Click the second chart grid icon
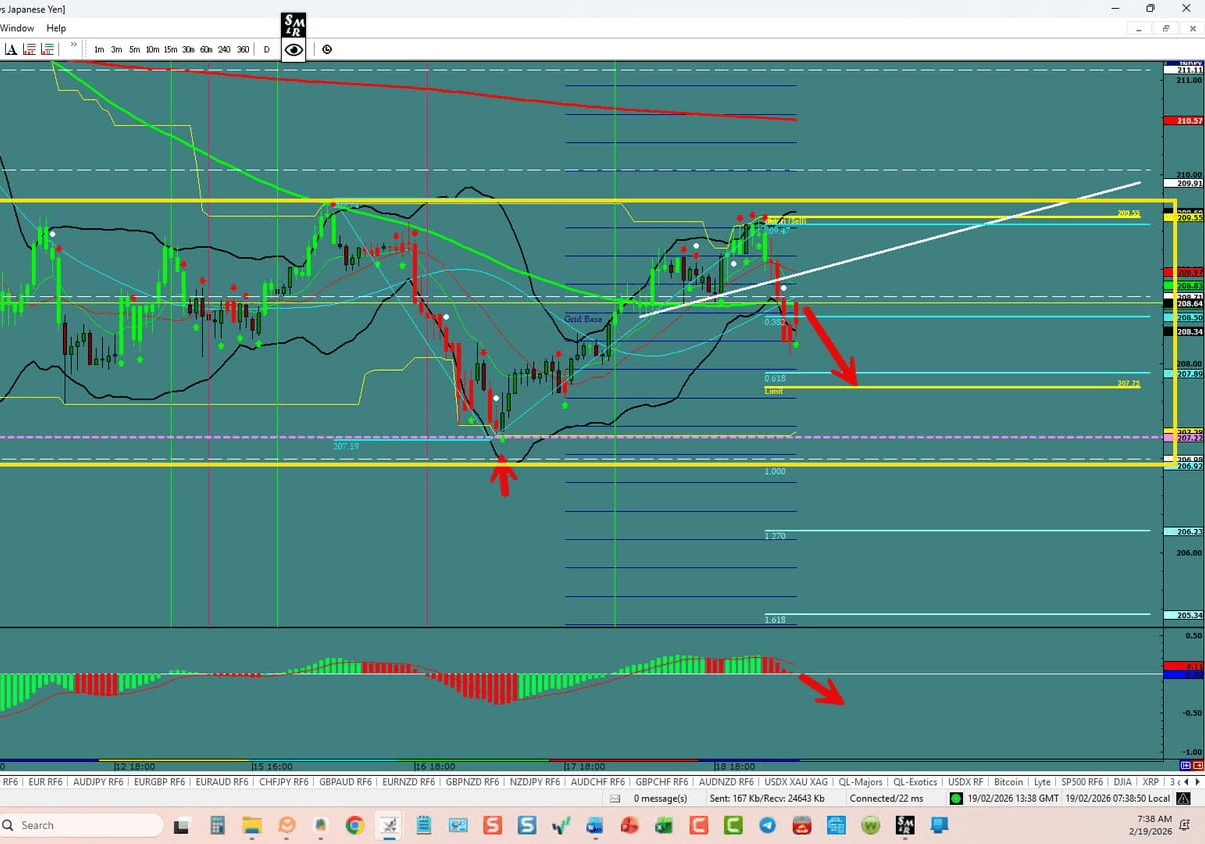This screenshot has width=1205, height=844. click(x=47, y=48)
